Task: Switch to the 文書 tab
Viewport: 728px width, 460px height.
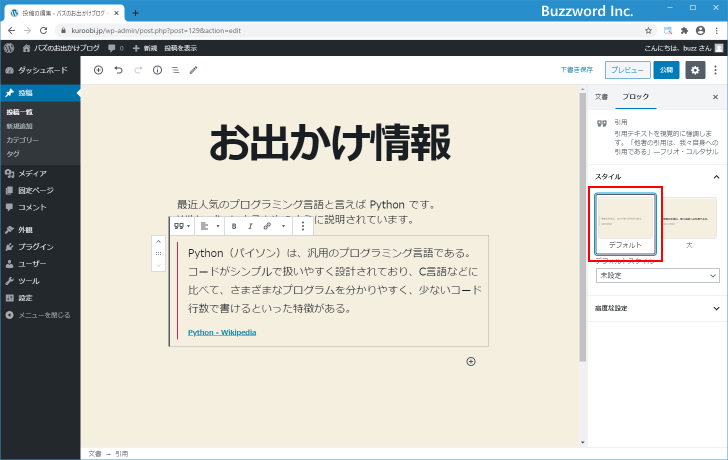Action: (601, 97)
